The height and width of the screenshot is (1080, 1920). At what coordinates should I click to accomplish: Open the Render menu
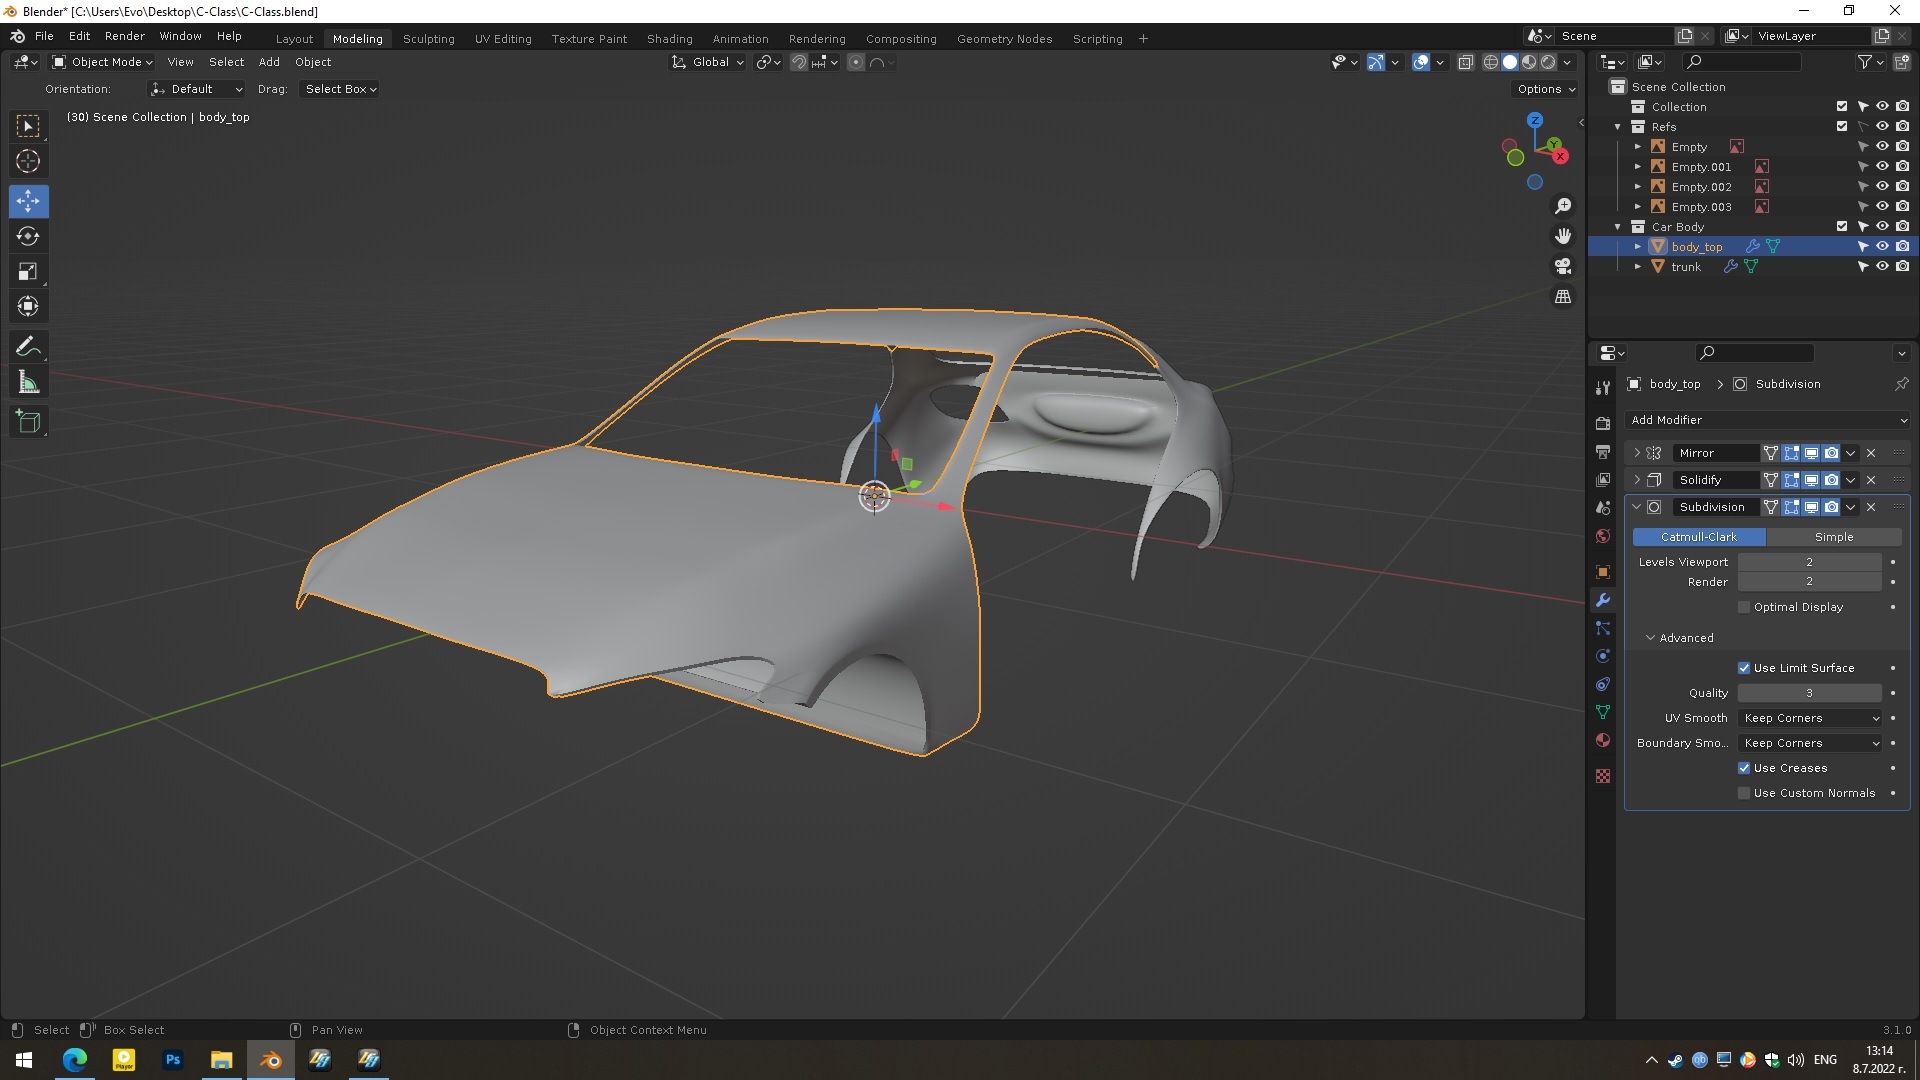125,36
